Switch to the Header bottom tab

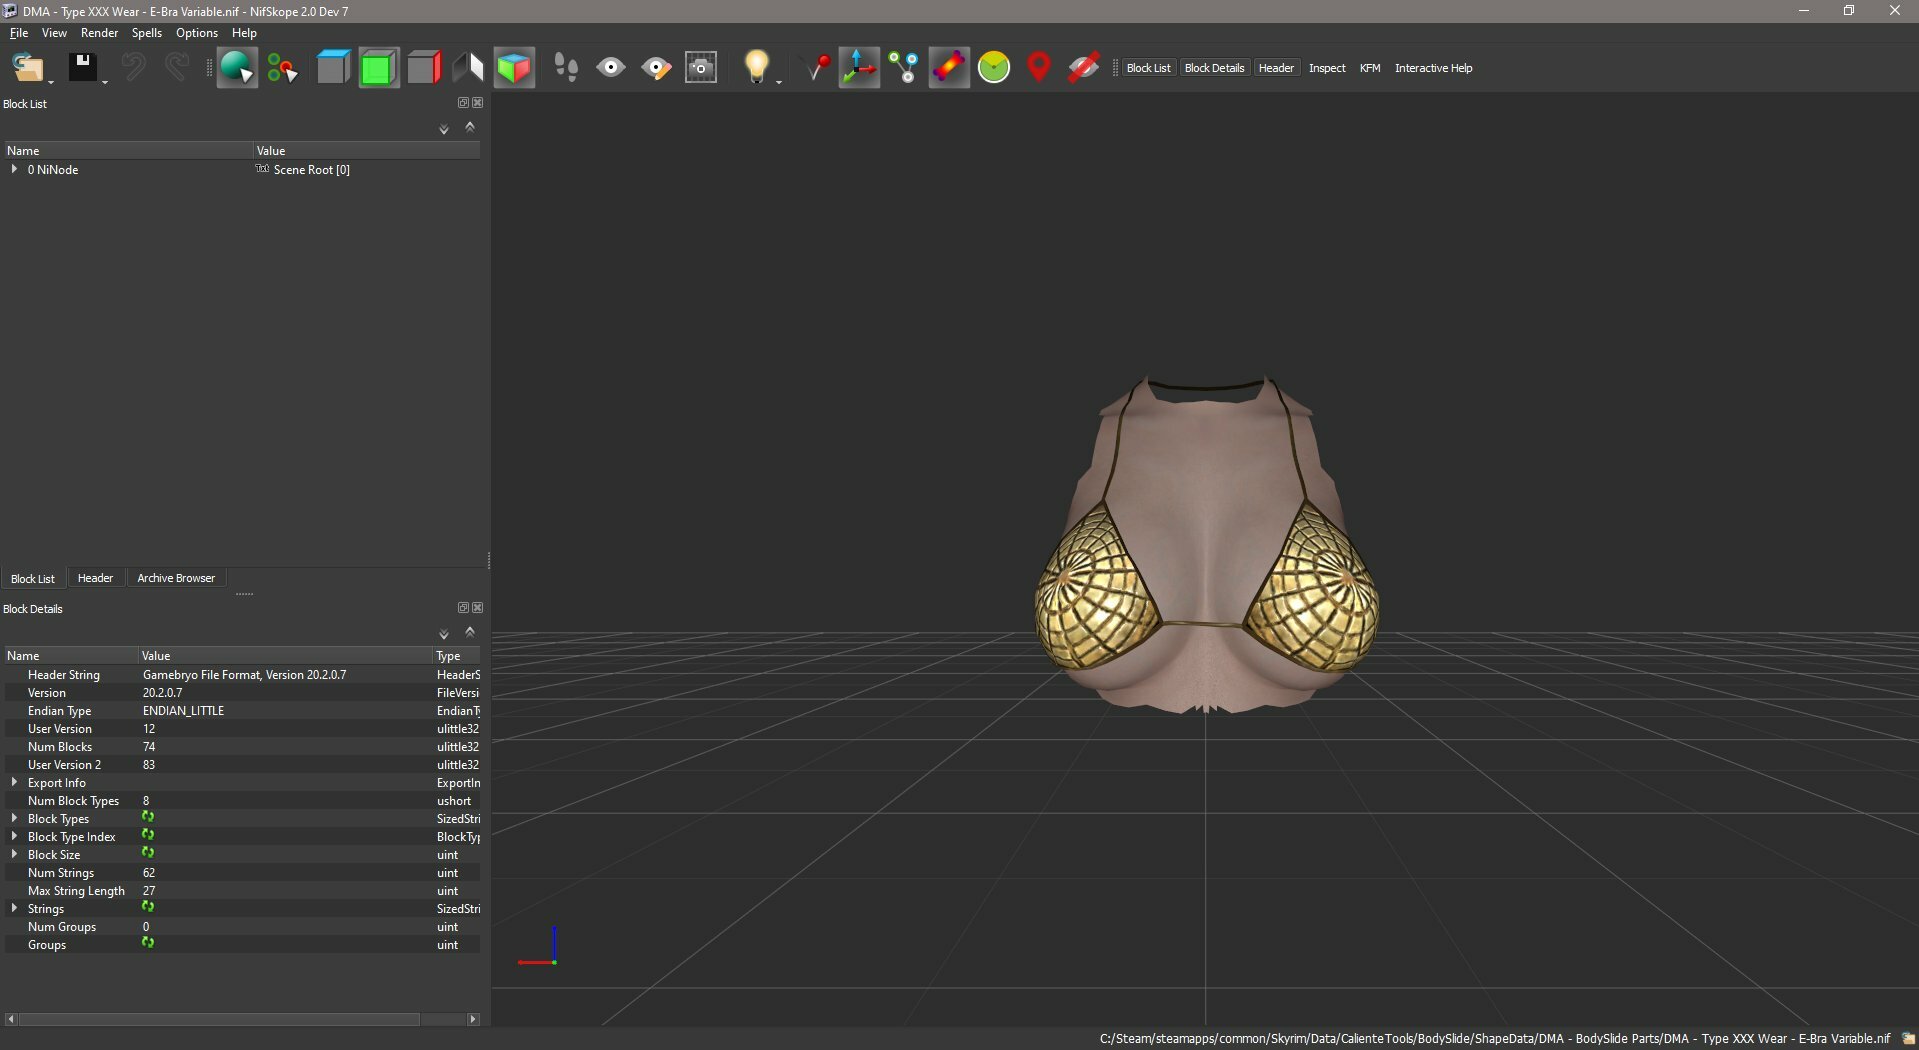[95, 578]
